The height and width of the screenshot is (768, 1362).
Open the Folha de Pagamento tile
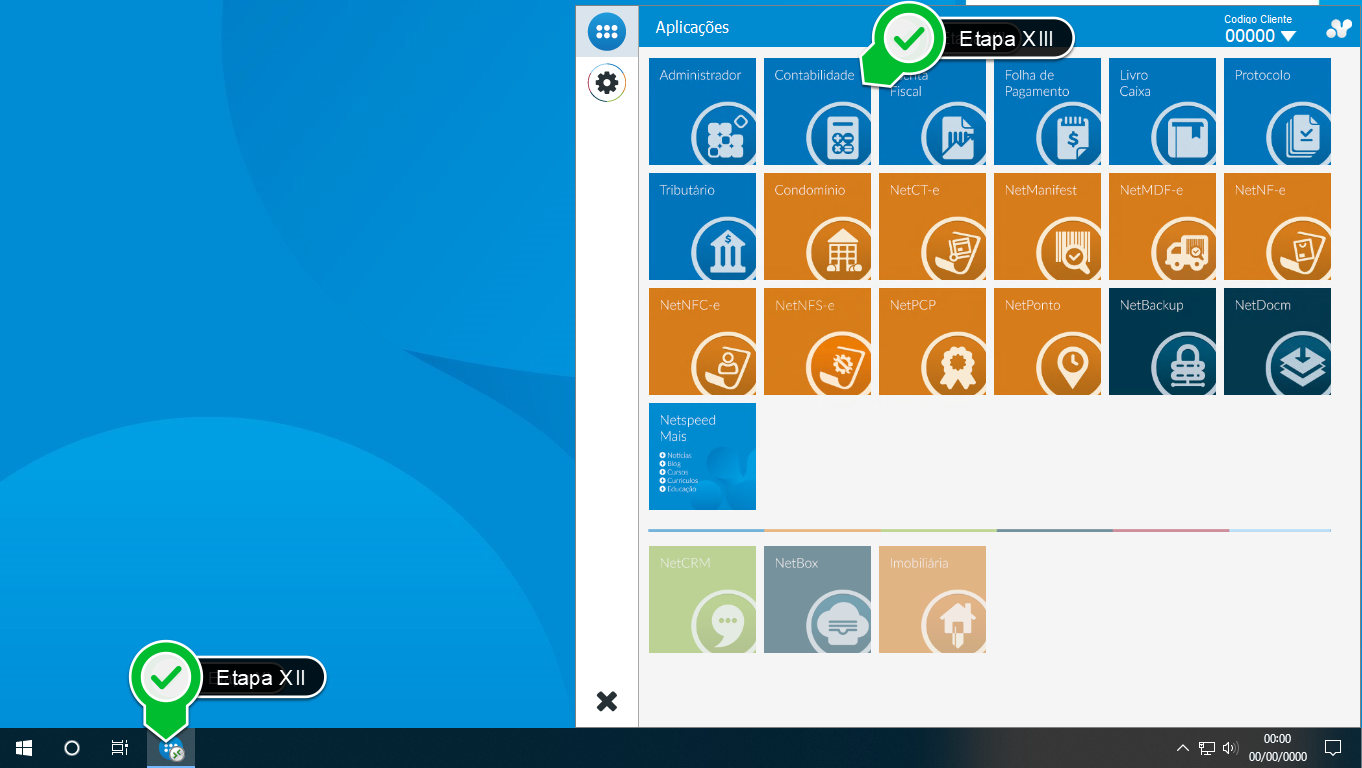pos(1047,111)
